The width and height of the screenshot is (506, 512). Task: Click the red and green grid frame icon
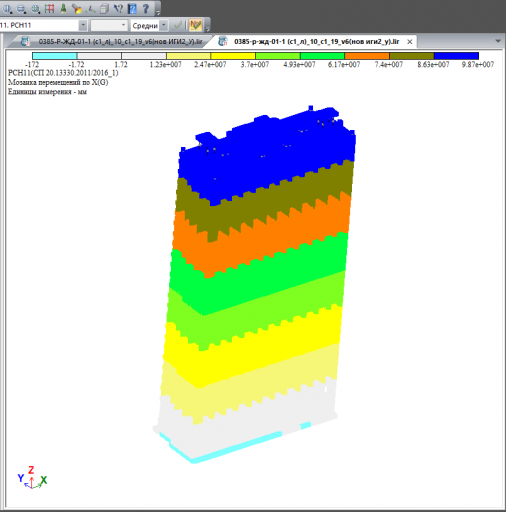[49, 8]
